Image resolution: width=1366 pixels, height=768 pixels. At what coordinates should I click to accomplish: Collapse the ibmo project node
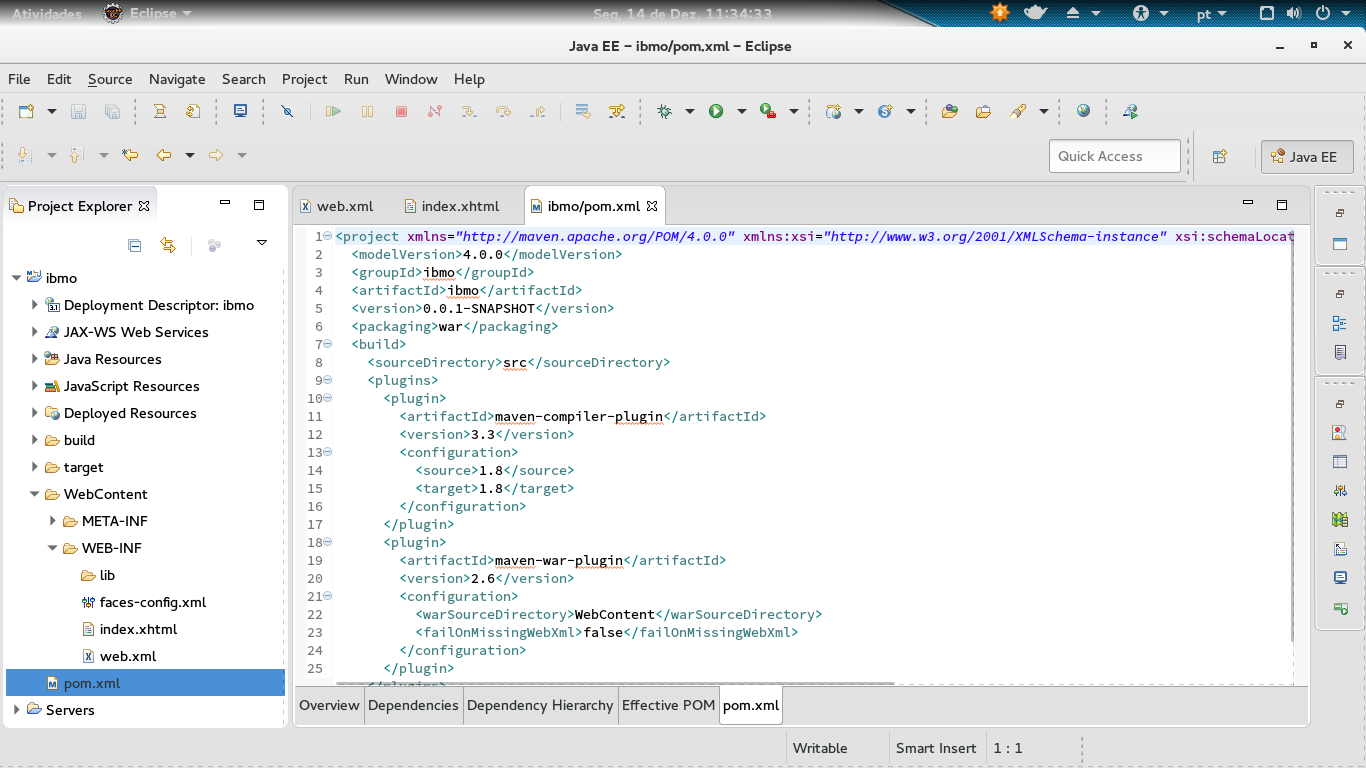(16, 278)
